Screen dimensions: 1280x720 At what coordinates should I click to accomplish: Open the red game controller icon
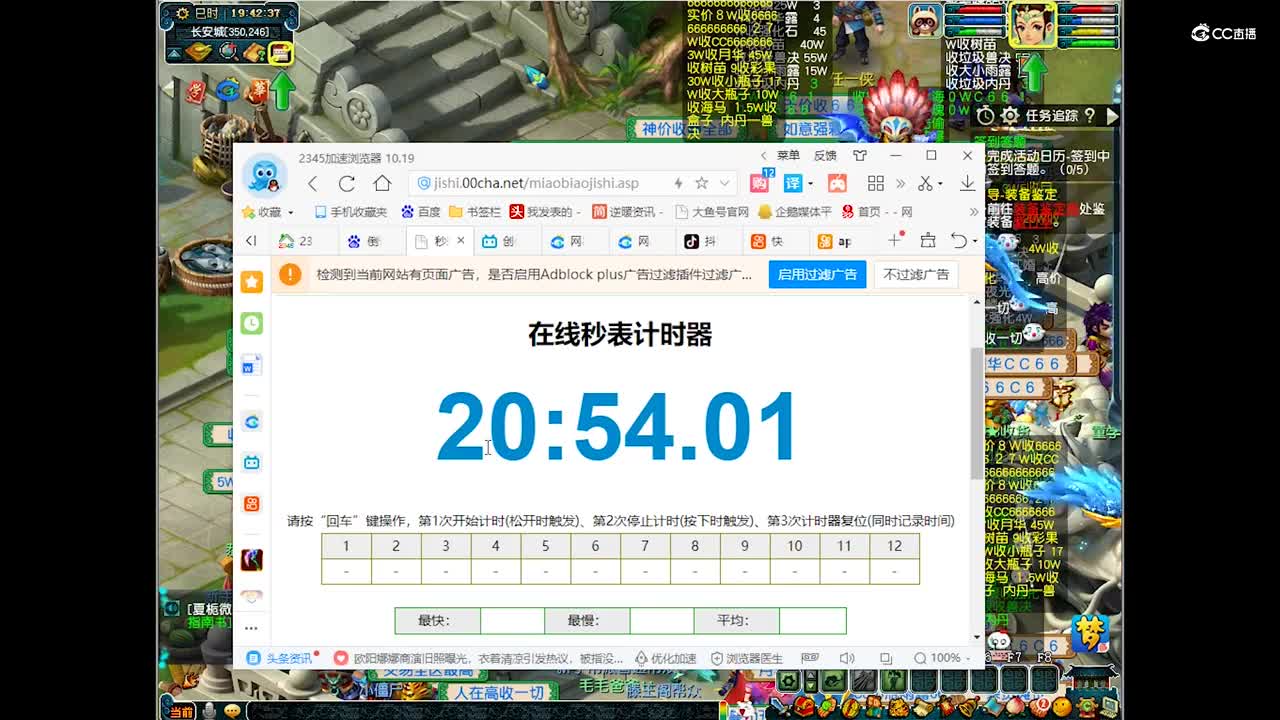click(837, 183)
